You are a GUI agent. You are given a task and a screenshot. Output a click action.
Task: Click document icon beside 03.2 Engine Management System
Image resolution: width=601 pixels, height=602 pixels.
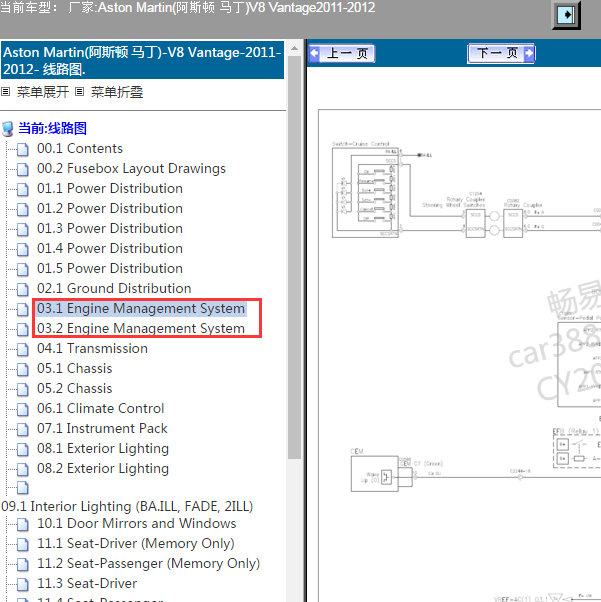tap(23, 329)
